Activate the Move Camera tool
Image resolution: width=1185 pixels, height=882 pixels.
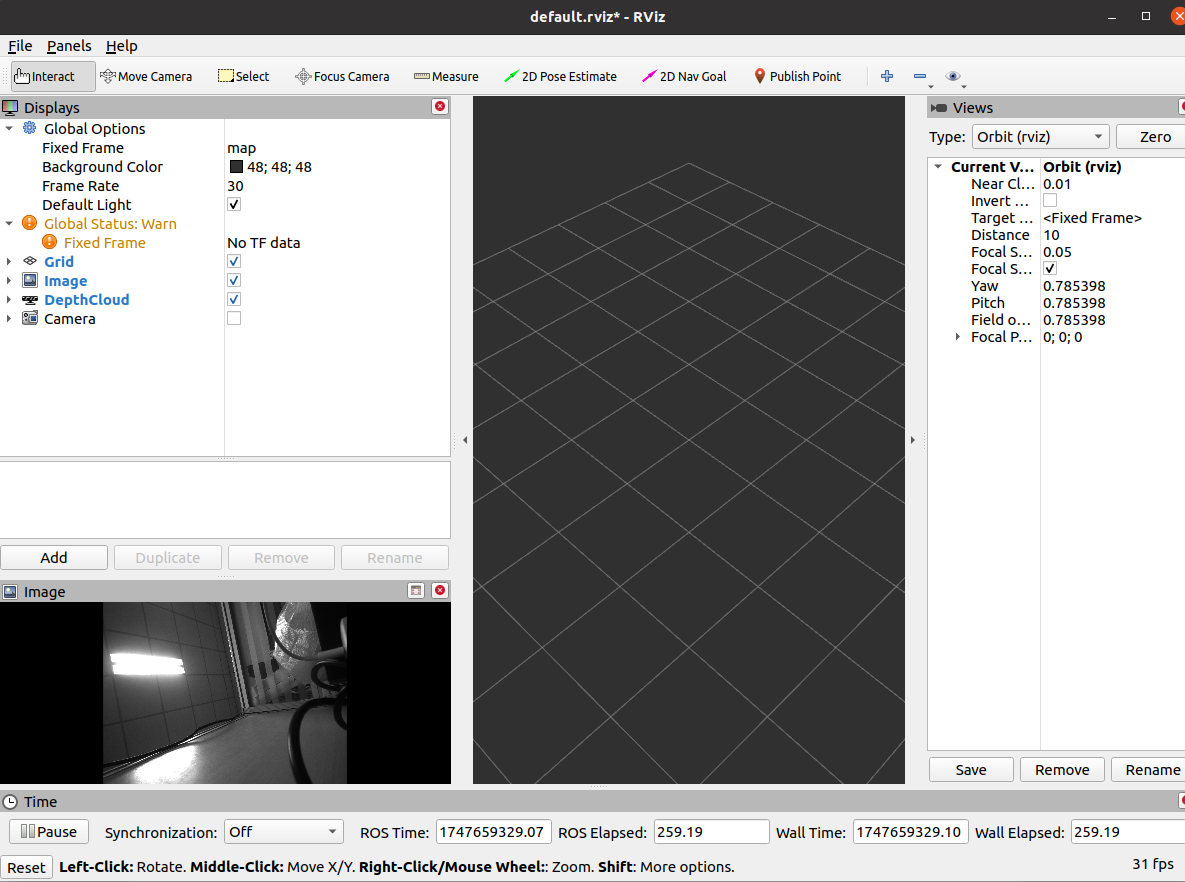click(x=146, y=76)
